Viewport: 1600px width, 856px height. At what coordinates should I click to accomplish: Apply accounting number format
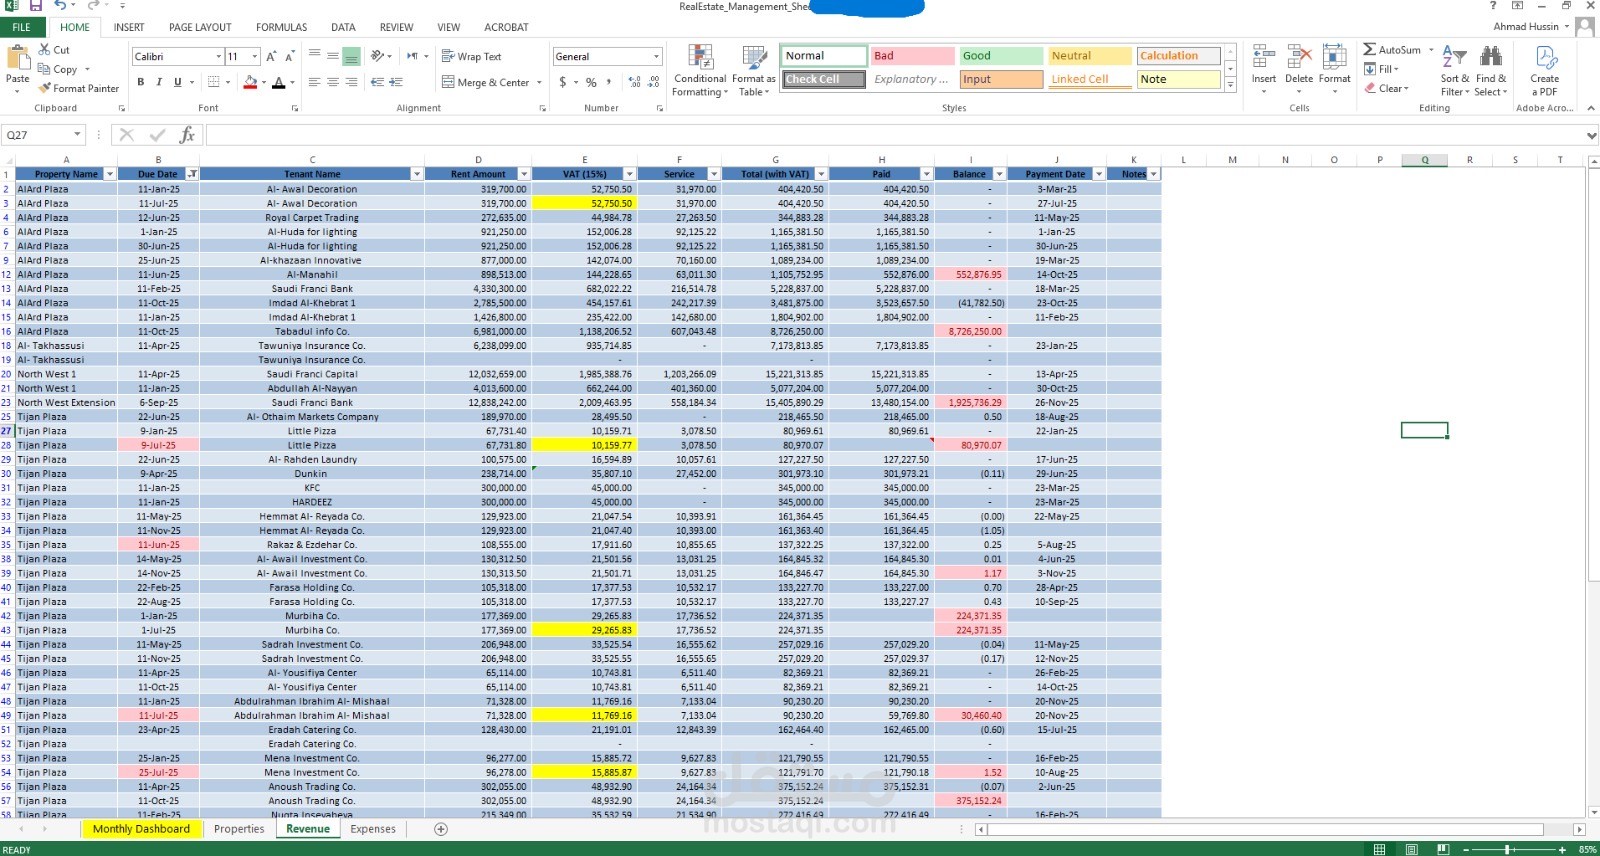coord(563,82)
